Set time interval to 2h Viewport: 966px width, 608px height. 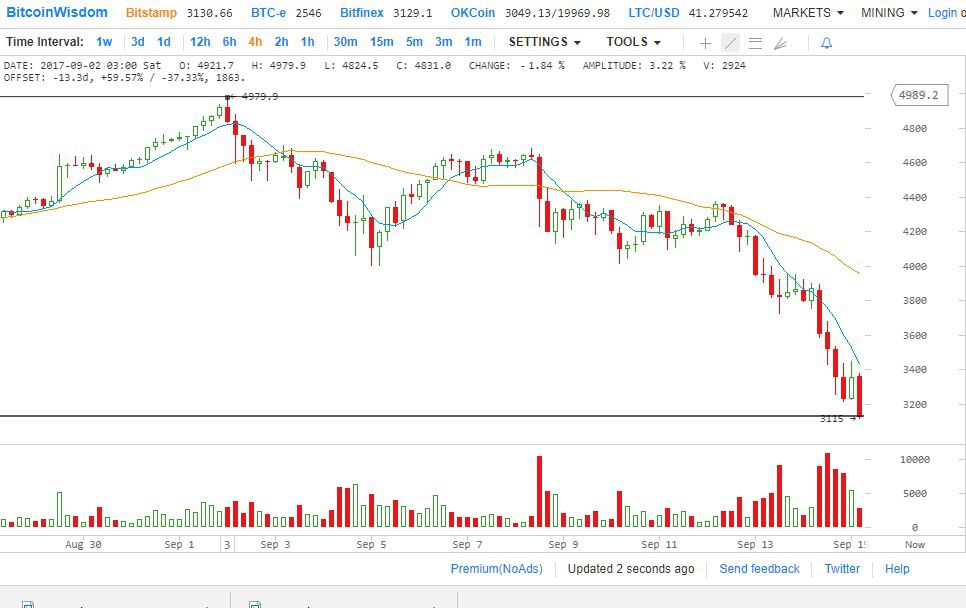point(282,42)
